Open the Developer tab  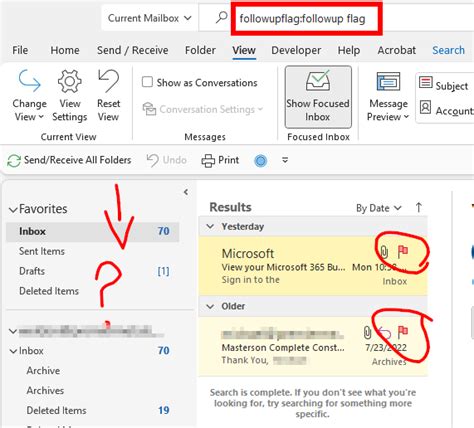coord(296,50)
